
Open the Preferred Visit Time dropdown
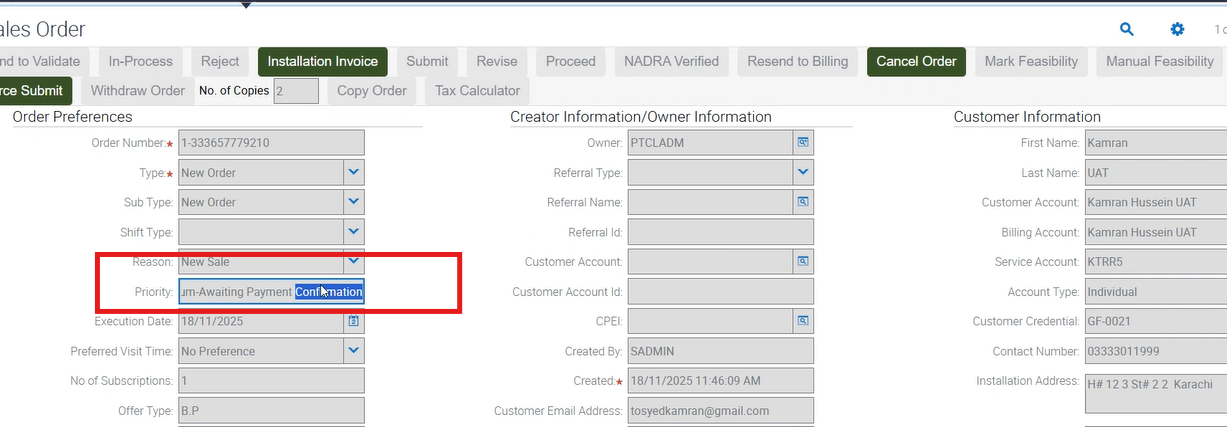point(353,351)
